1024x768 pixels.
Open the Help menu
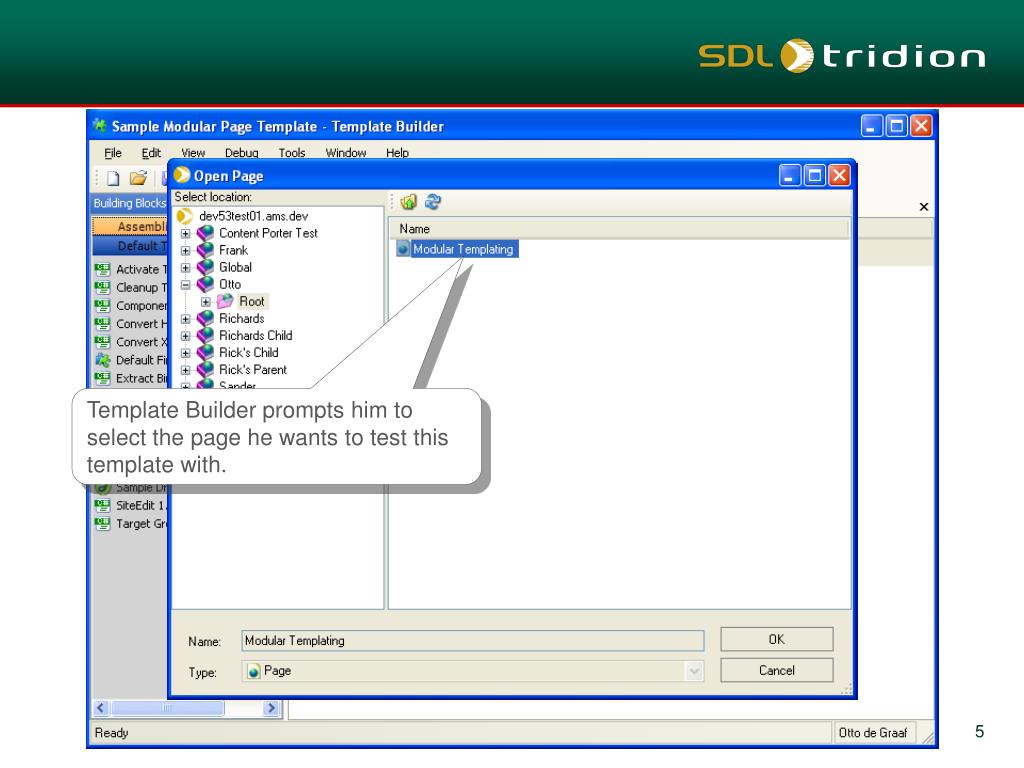tap(397, 153)
